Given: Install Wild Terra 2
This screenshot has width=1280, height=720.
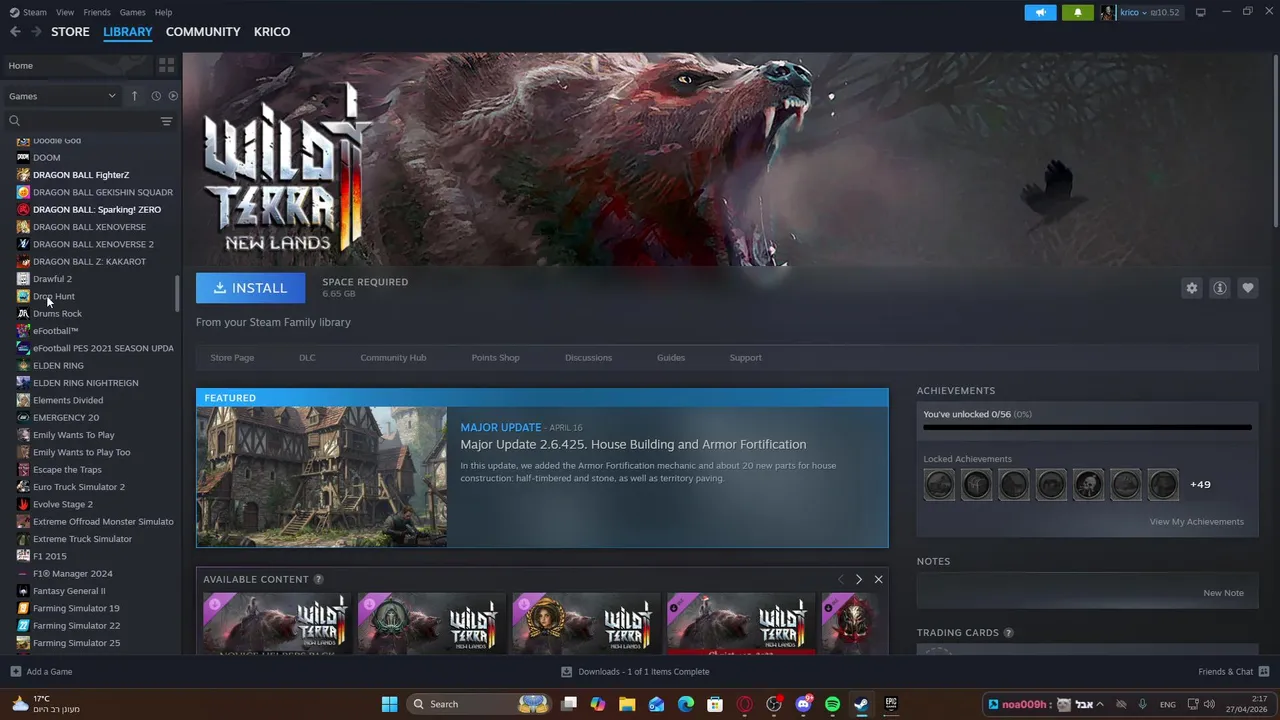Looking at the screenshot, I should pyautogui.click(x=250, y=288).
